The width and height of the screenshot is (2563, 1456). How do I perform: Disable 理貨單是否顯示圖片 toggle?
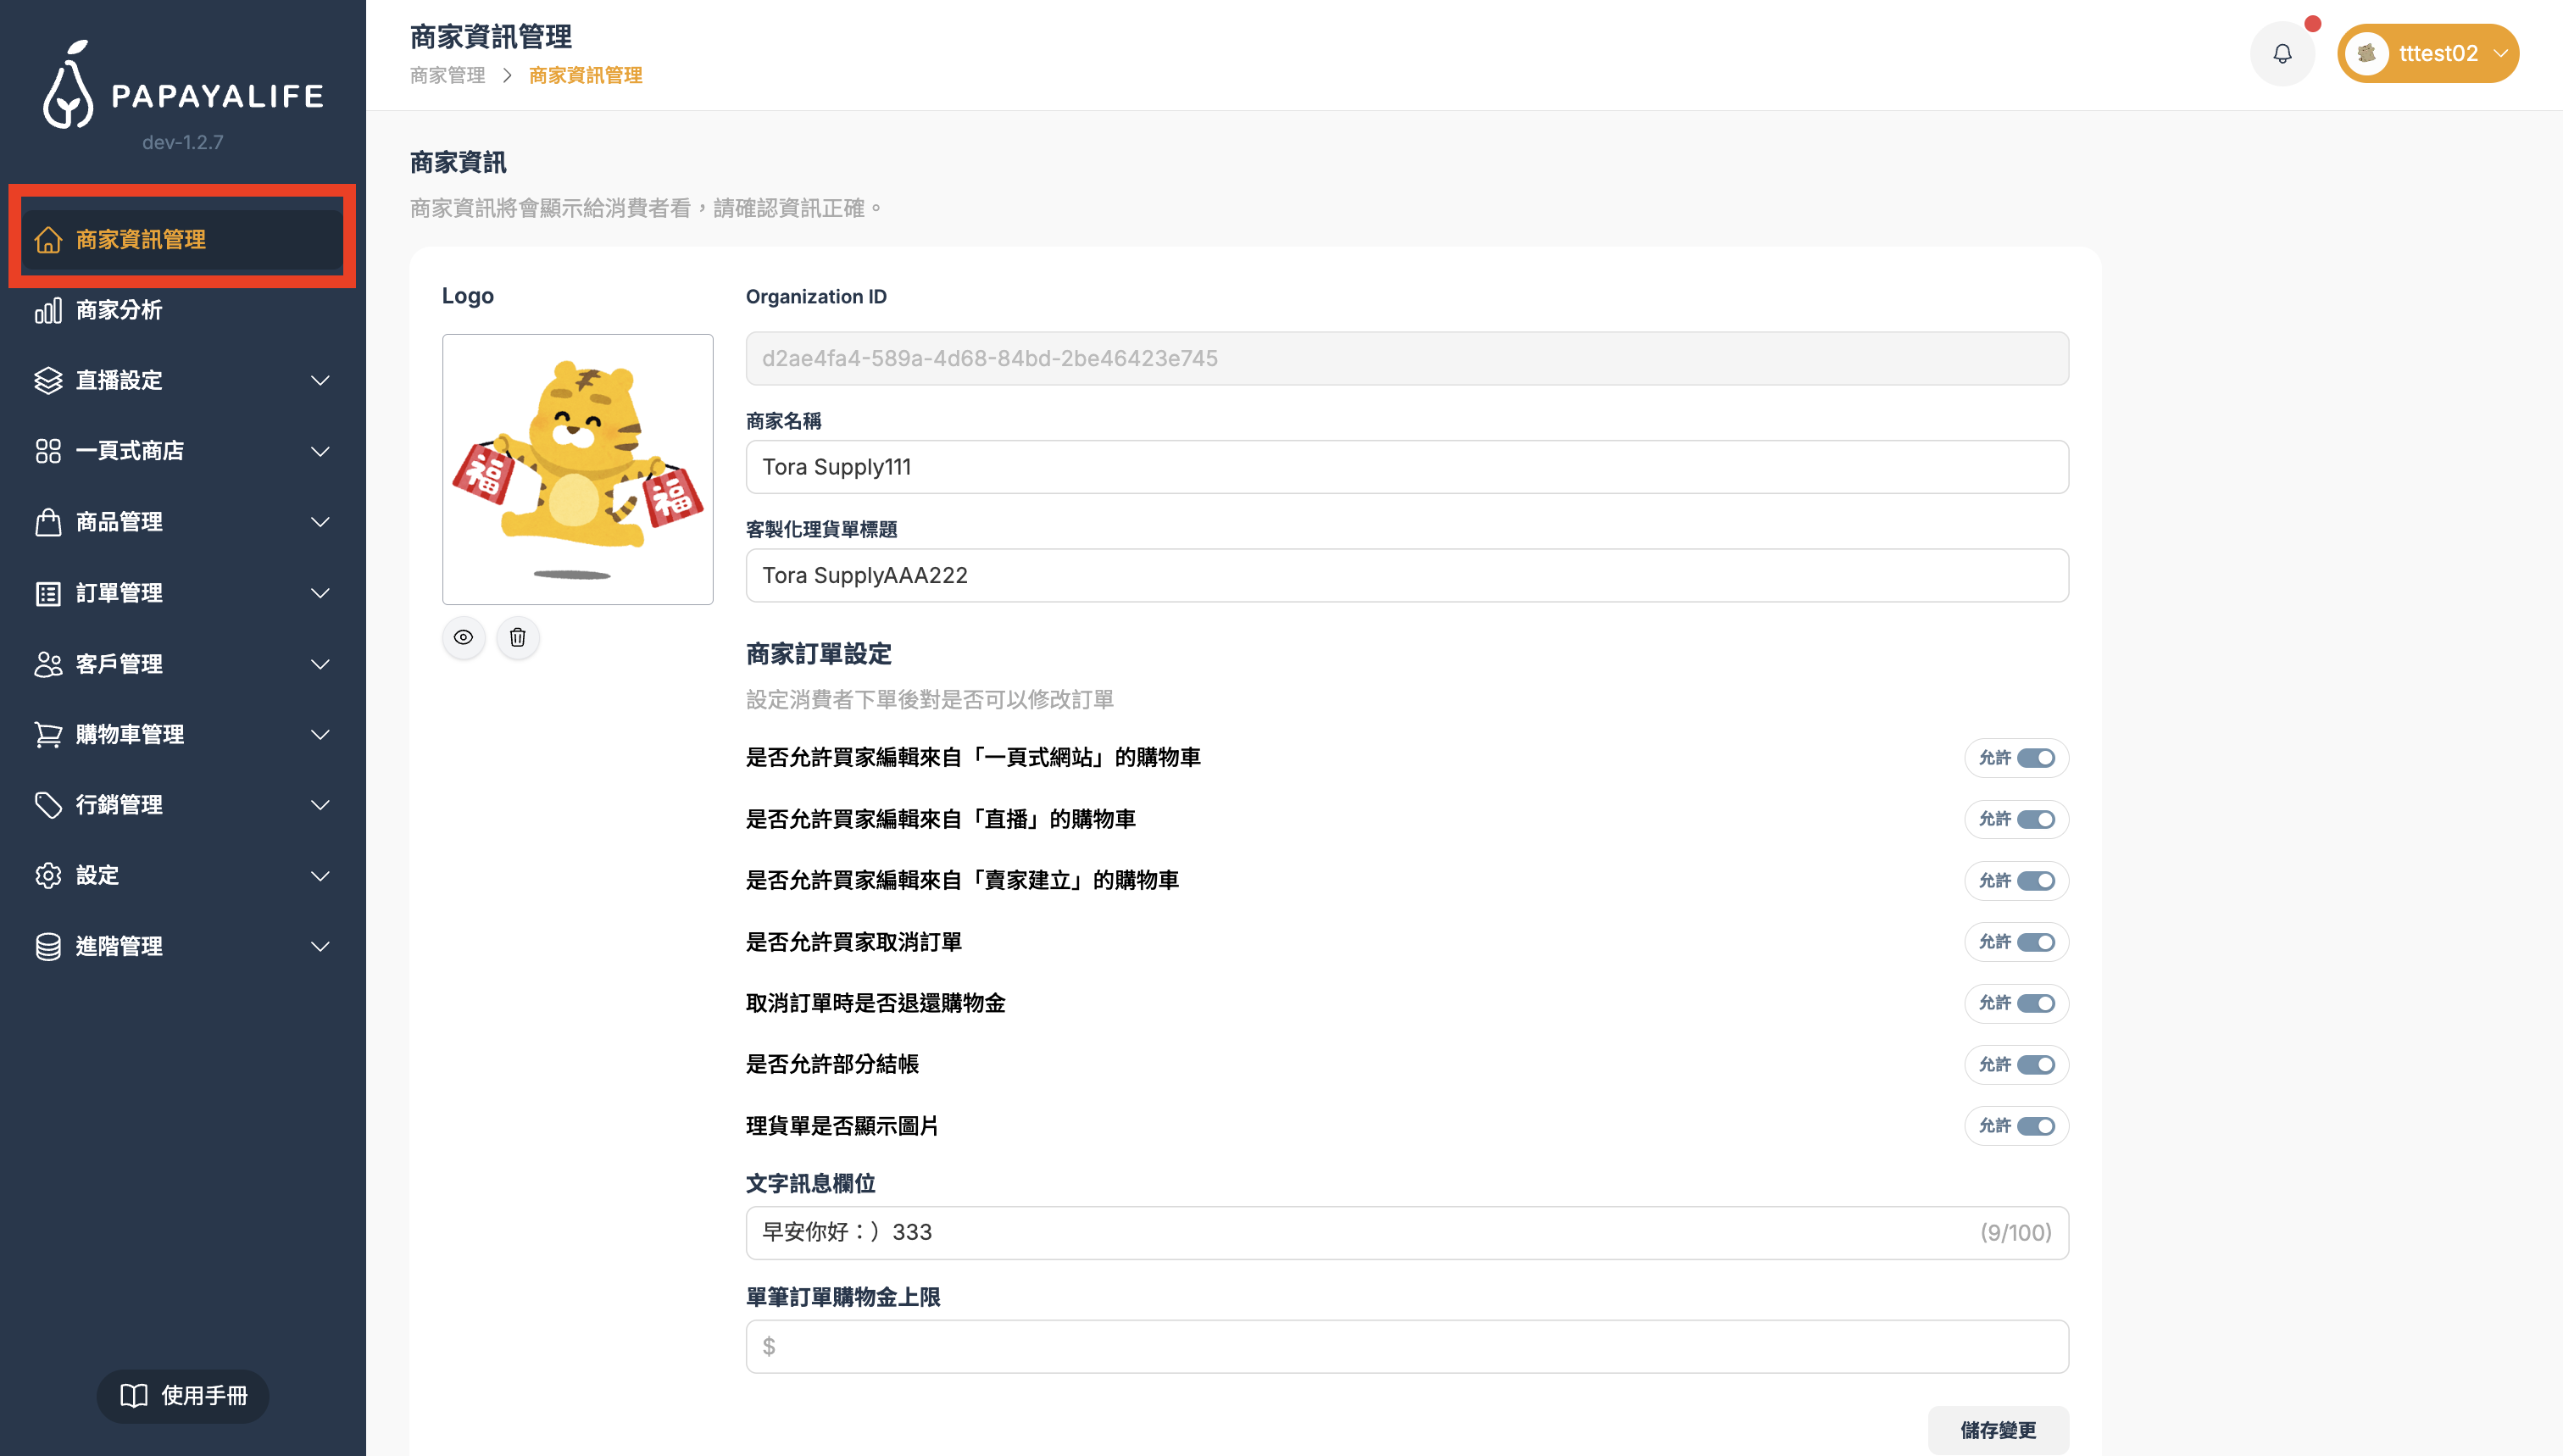(x=2036, y=1125)
